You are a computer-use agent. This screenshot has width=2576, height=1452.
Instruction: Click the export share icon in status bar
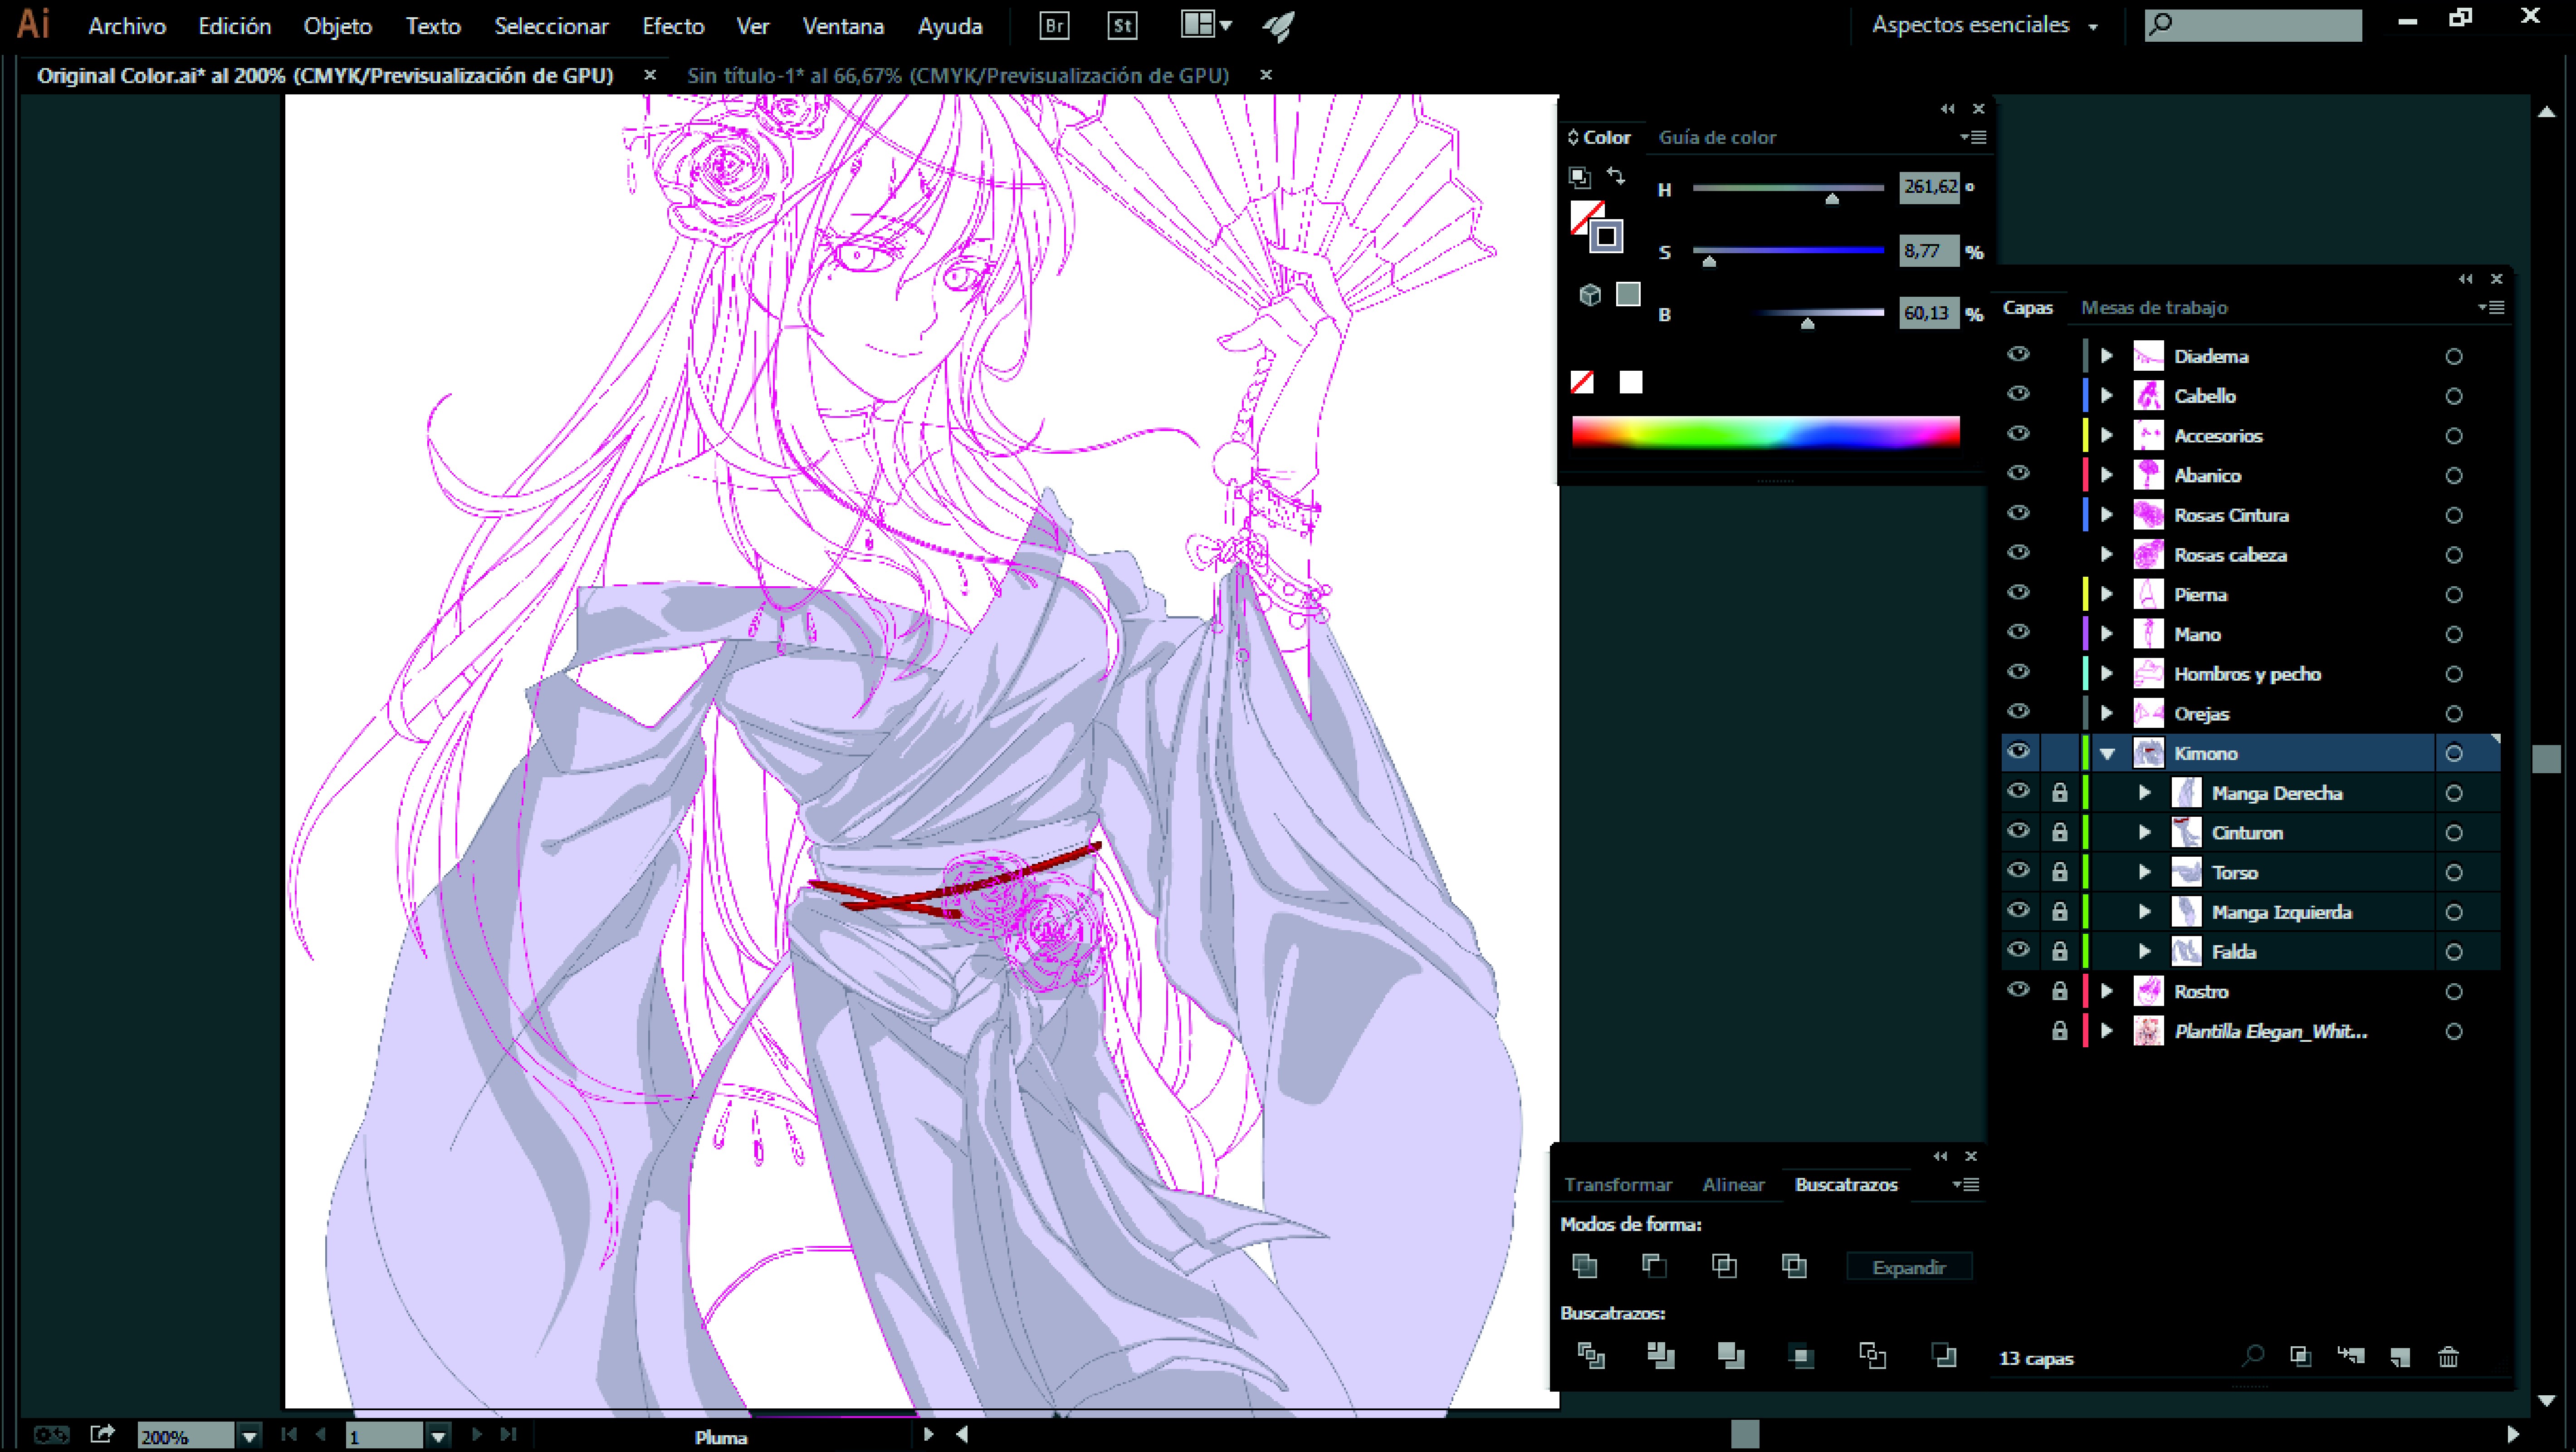click(x=102, y=1434)
